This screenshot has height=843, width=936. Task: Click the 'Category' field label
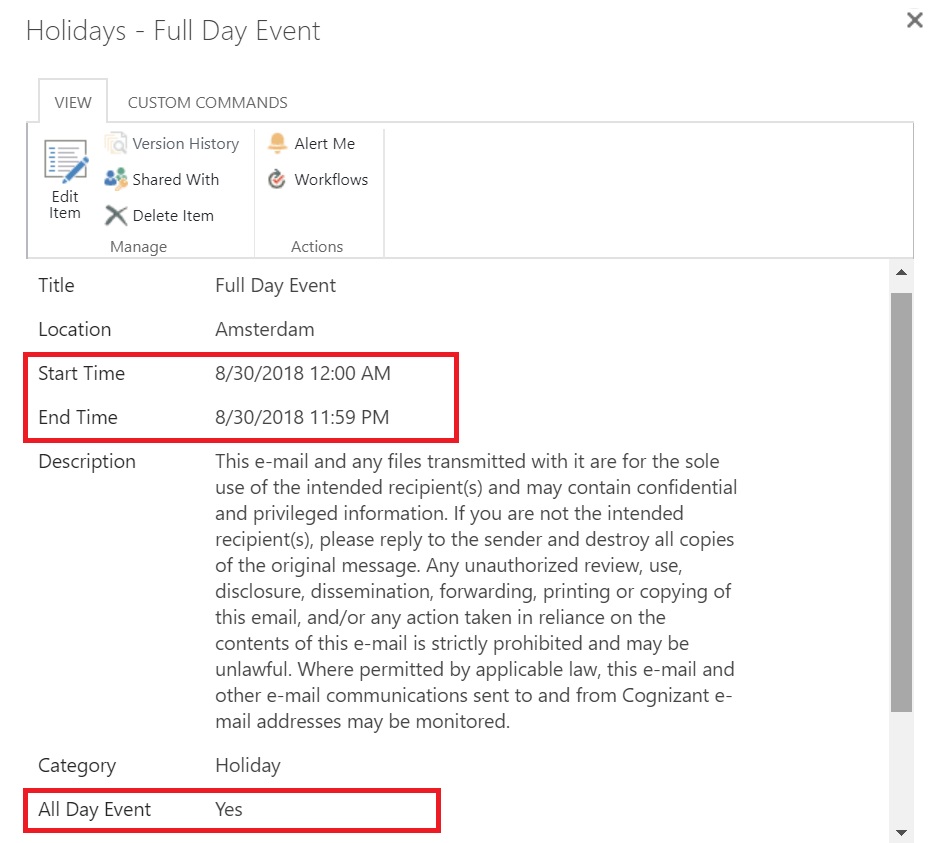tap(77, 765)
